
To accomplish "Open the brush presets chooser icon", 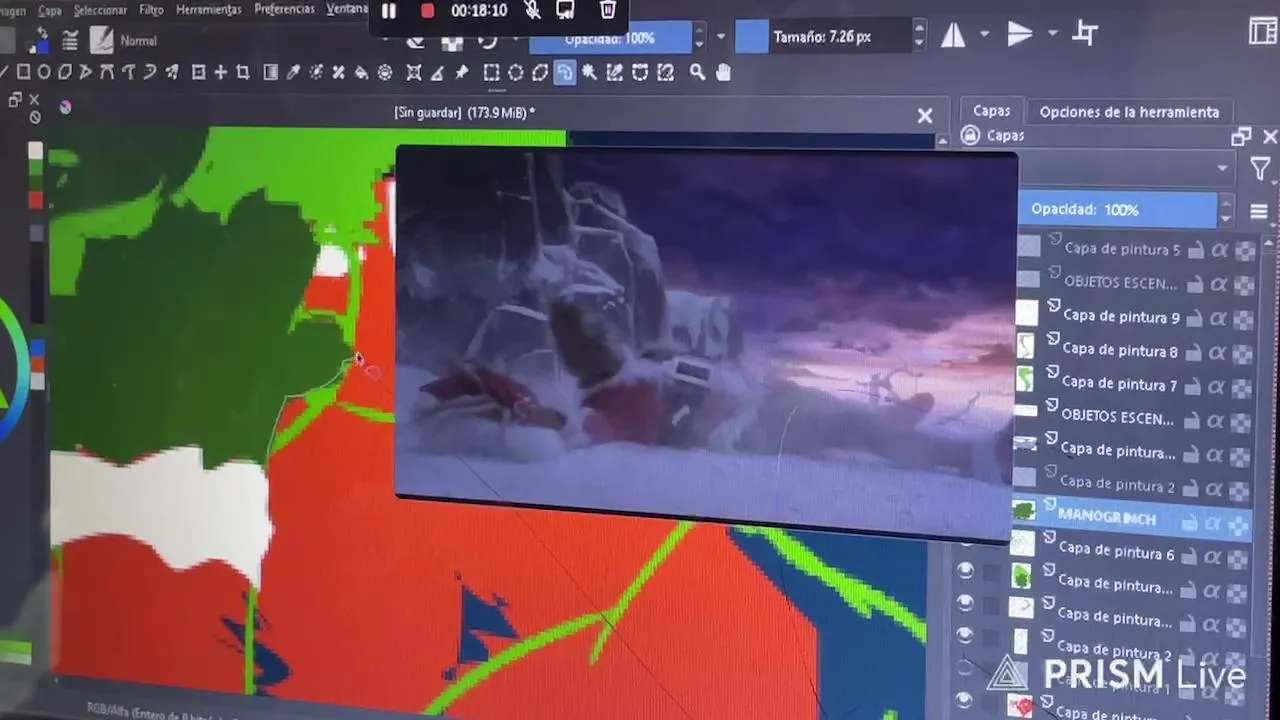I will pos(70,40).
